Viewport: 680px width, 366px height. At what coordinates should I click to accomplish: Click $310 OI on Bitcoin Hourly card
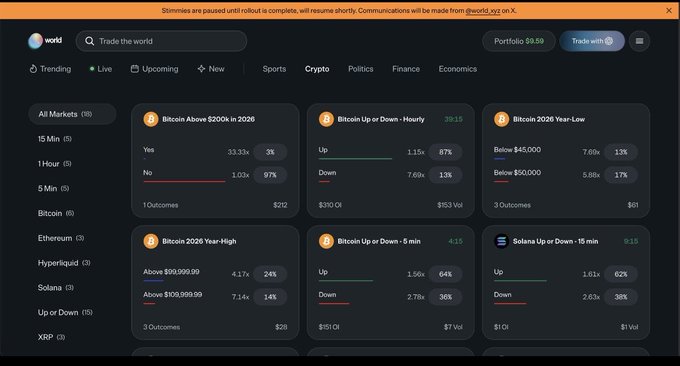pyautogui.click(x=330, y=205)
